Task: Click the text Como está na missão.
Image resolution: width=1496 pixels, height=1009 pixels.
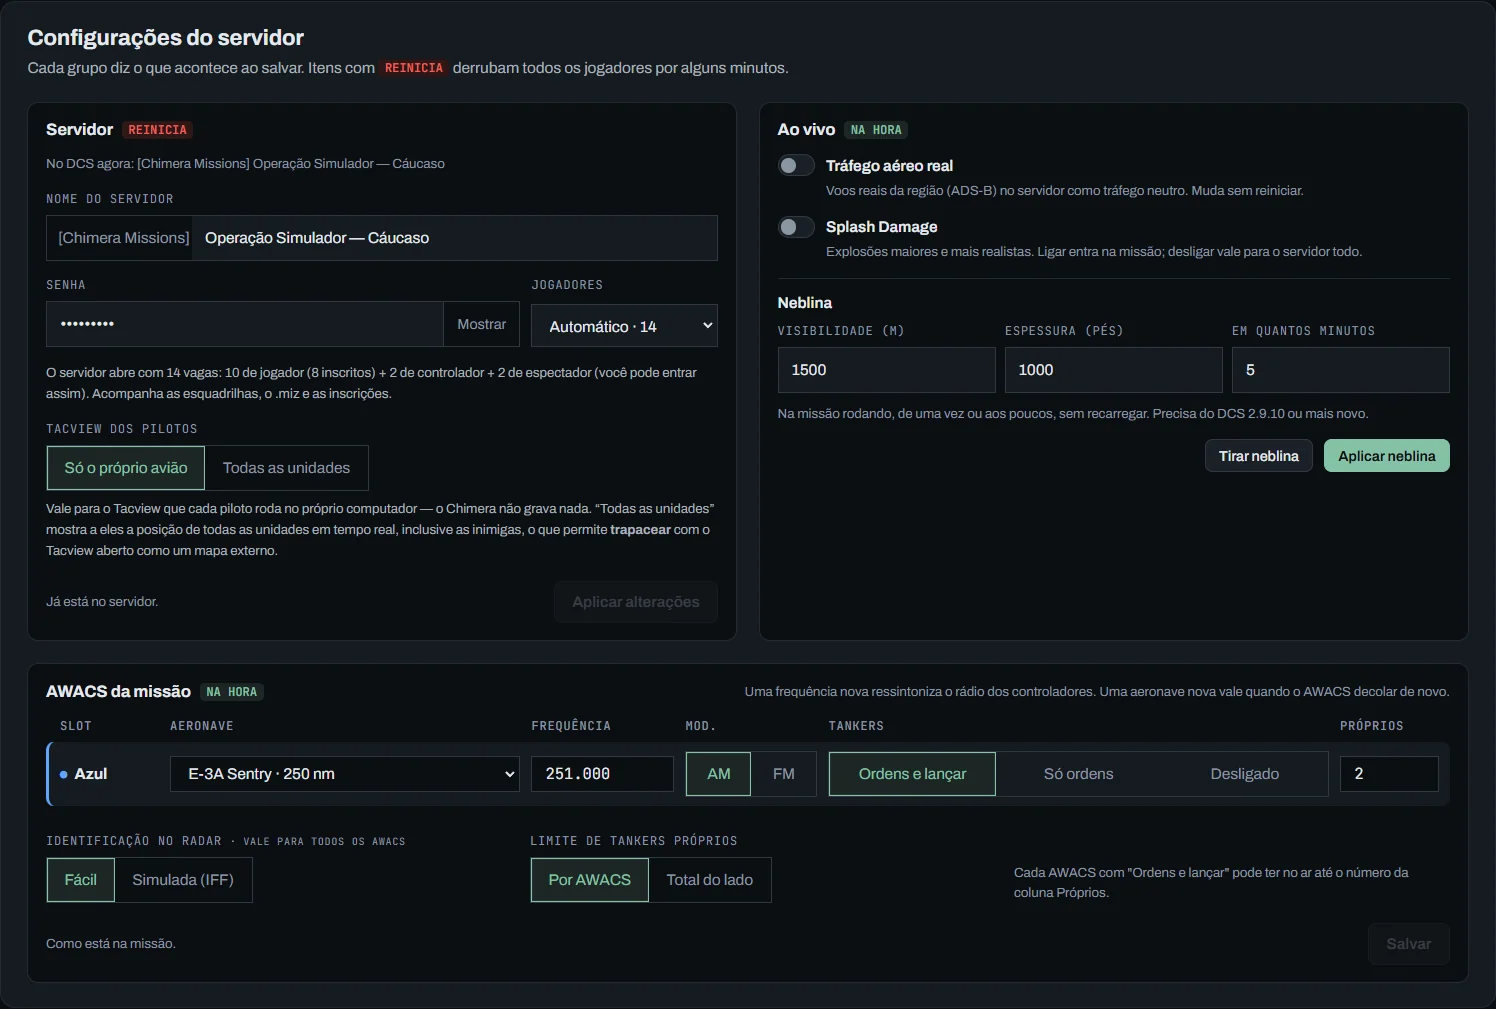Action: point(110,944)
